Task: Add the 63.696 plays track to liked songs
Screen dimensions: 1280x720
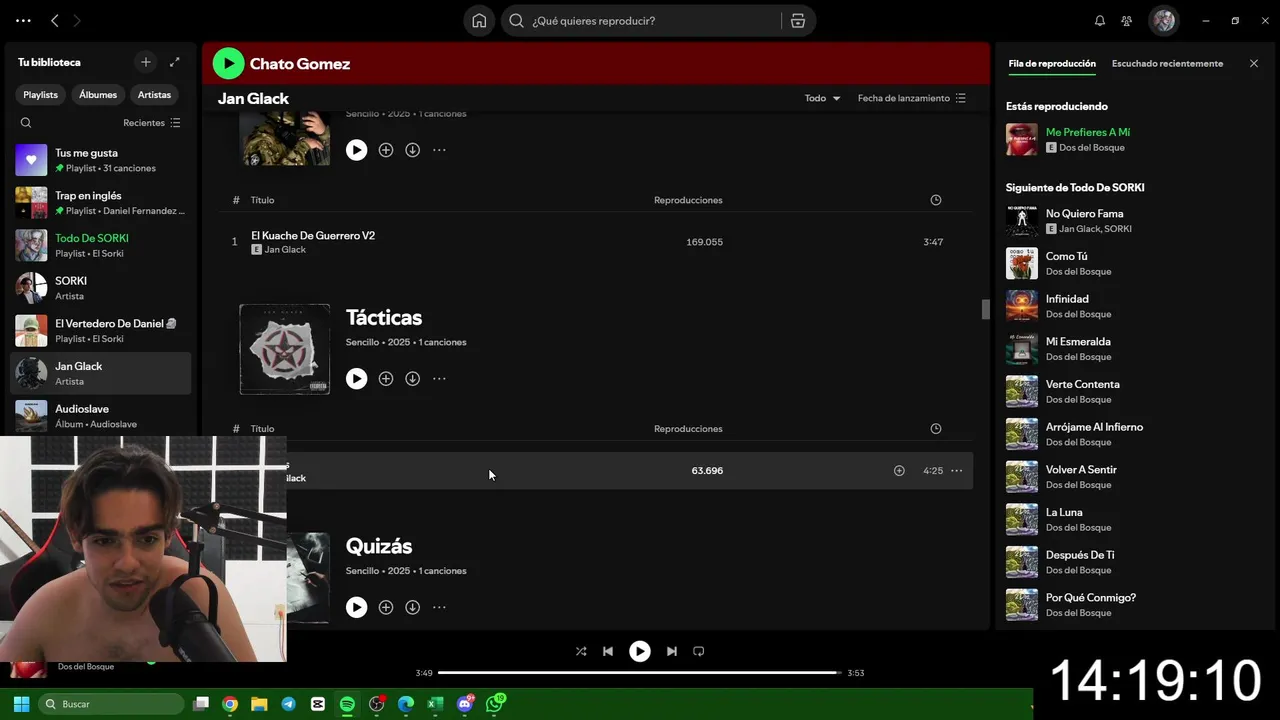Action: (x=899, y=471)
